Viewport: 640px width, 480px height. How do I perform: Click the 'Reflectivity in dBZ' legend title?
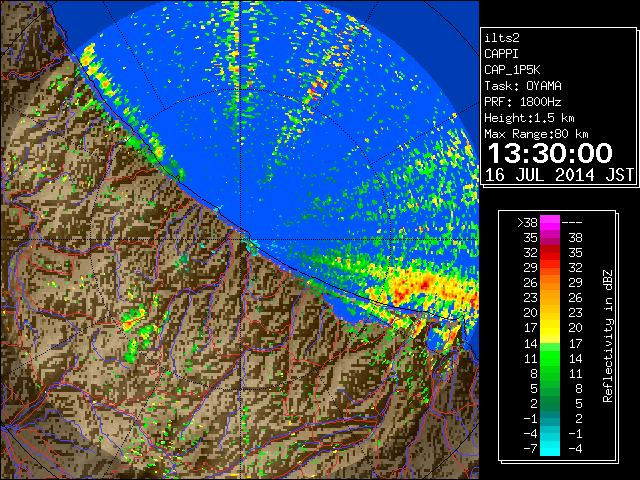click(607, 336)
